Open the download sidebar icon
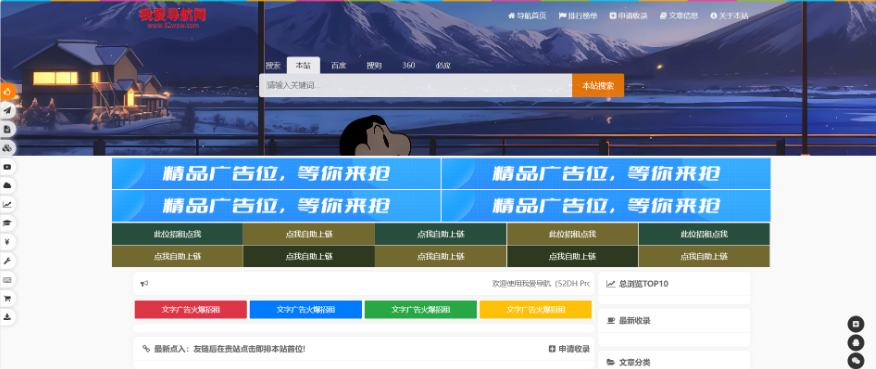 pyautogui.click(x=8, y=317)
